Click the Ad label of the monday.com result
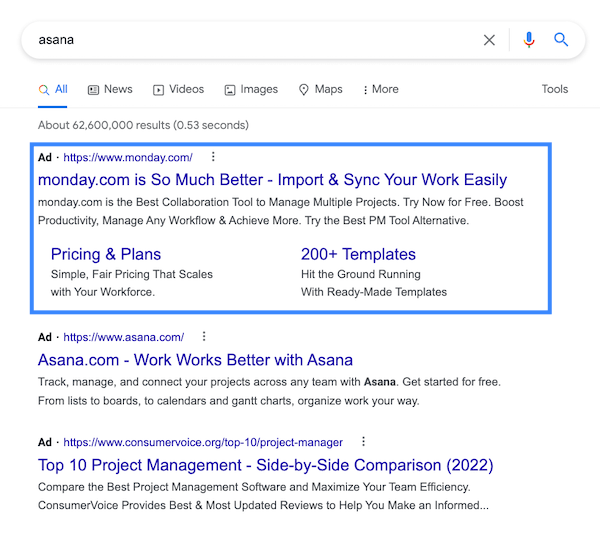 point(45,157)
